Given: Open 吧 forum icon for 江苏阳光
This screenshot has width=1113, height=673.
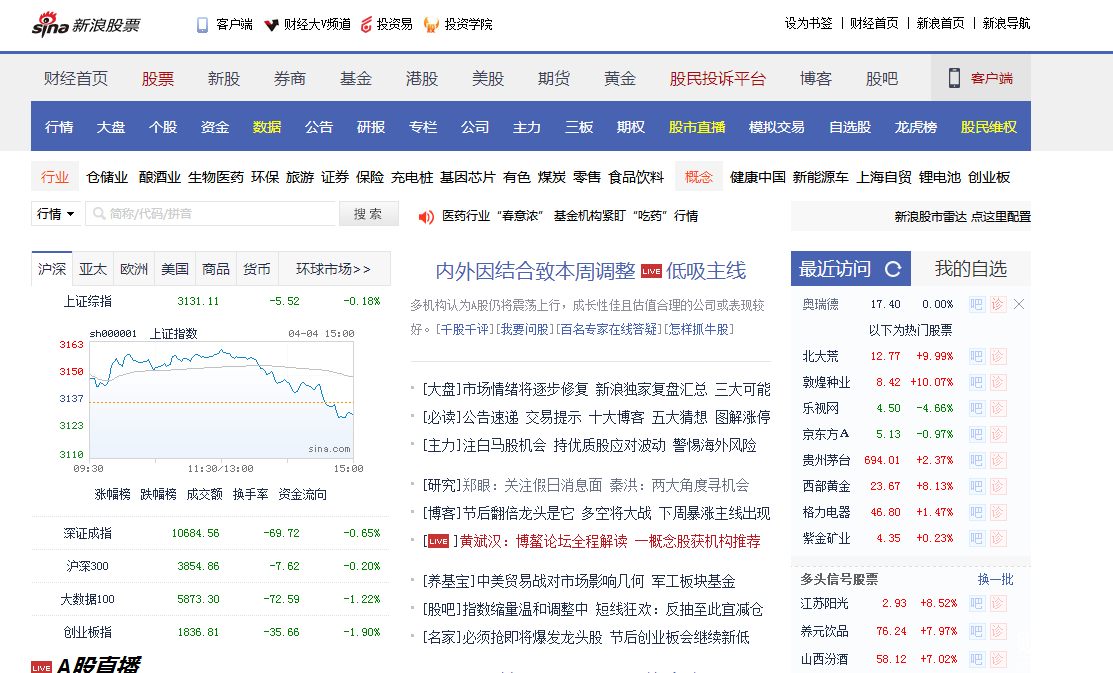Looking at the screenshot, I should coord(977,603).
